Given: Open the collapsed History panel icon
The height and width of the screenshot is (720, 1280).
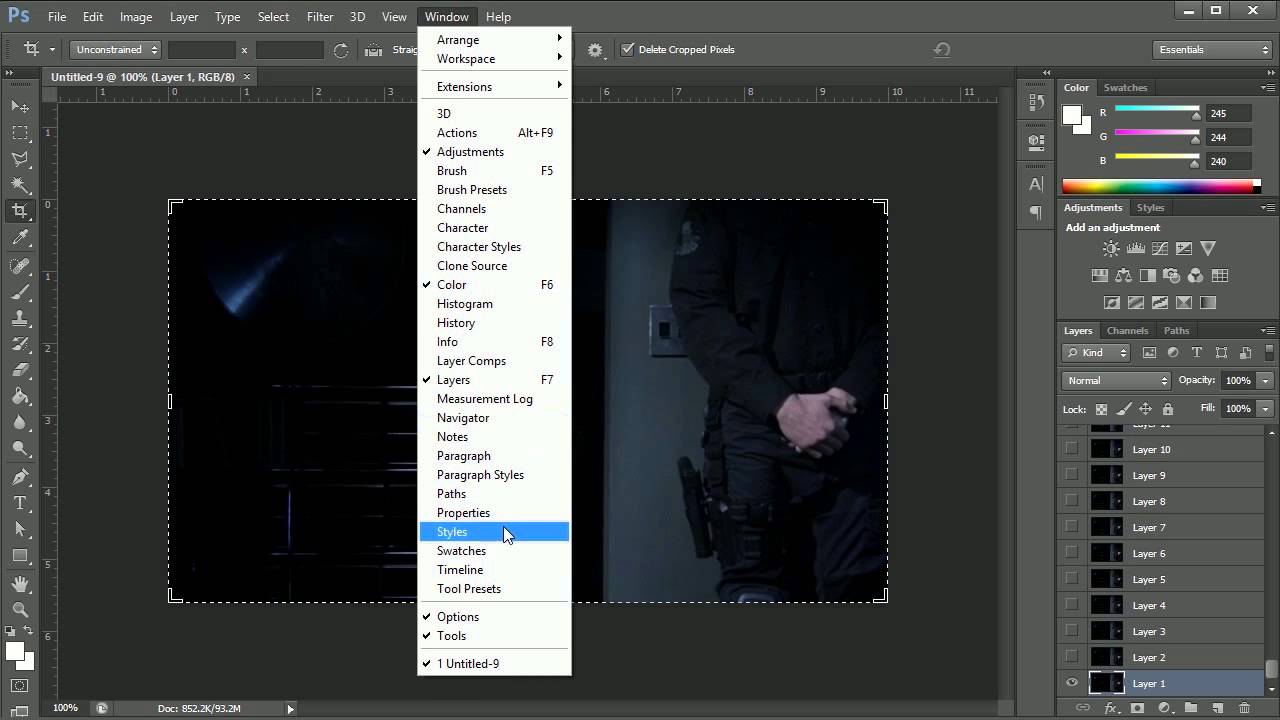Looking at the screenshot, I should point(1036,104).
